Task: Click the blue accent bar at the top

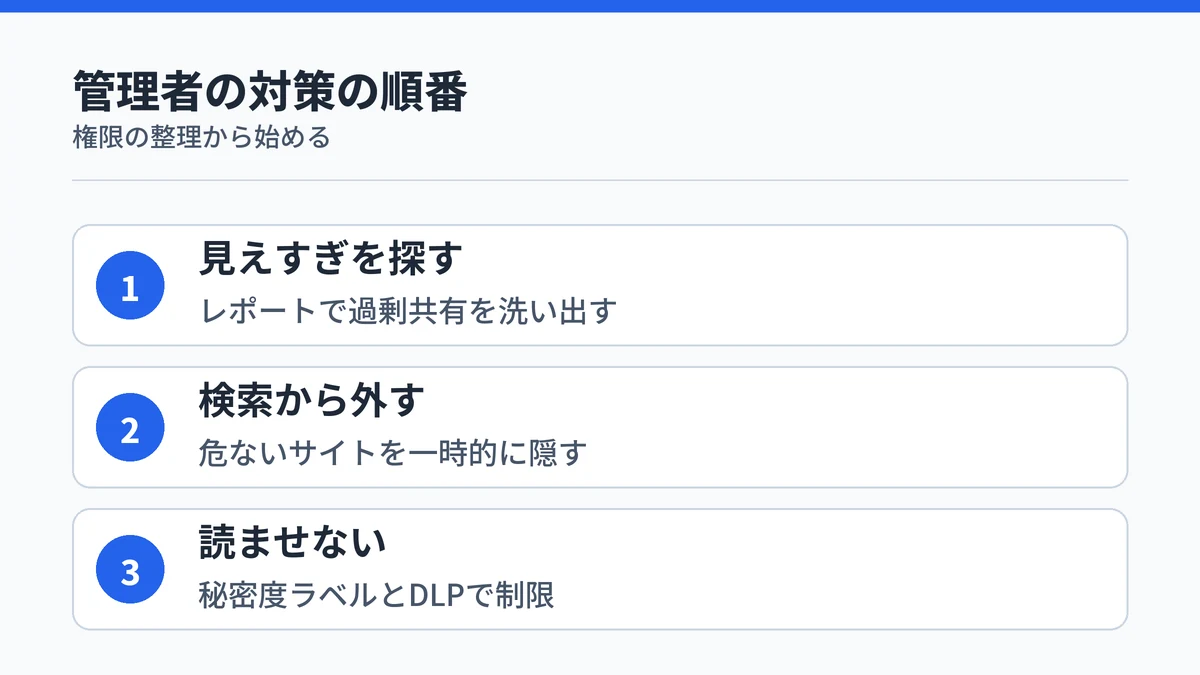Action: pyautogui.click(x=600, y=6)
